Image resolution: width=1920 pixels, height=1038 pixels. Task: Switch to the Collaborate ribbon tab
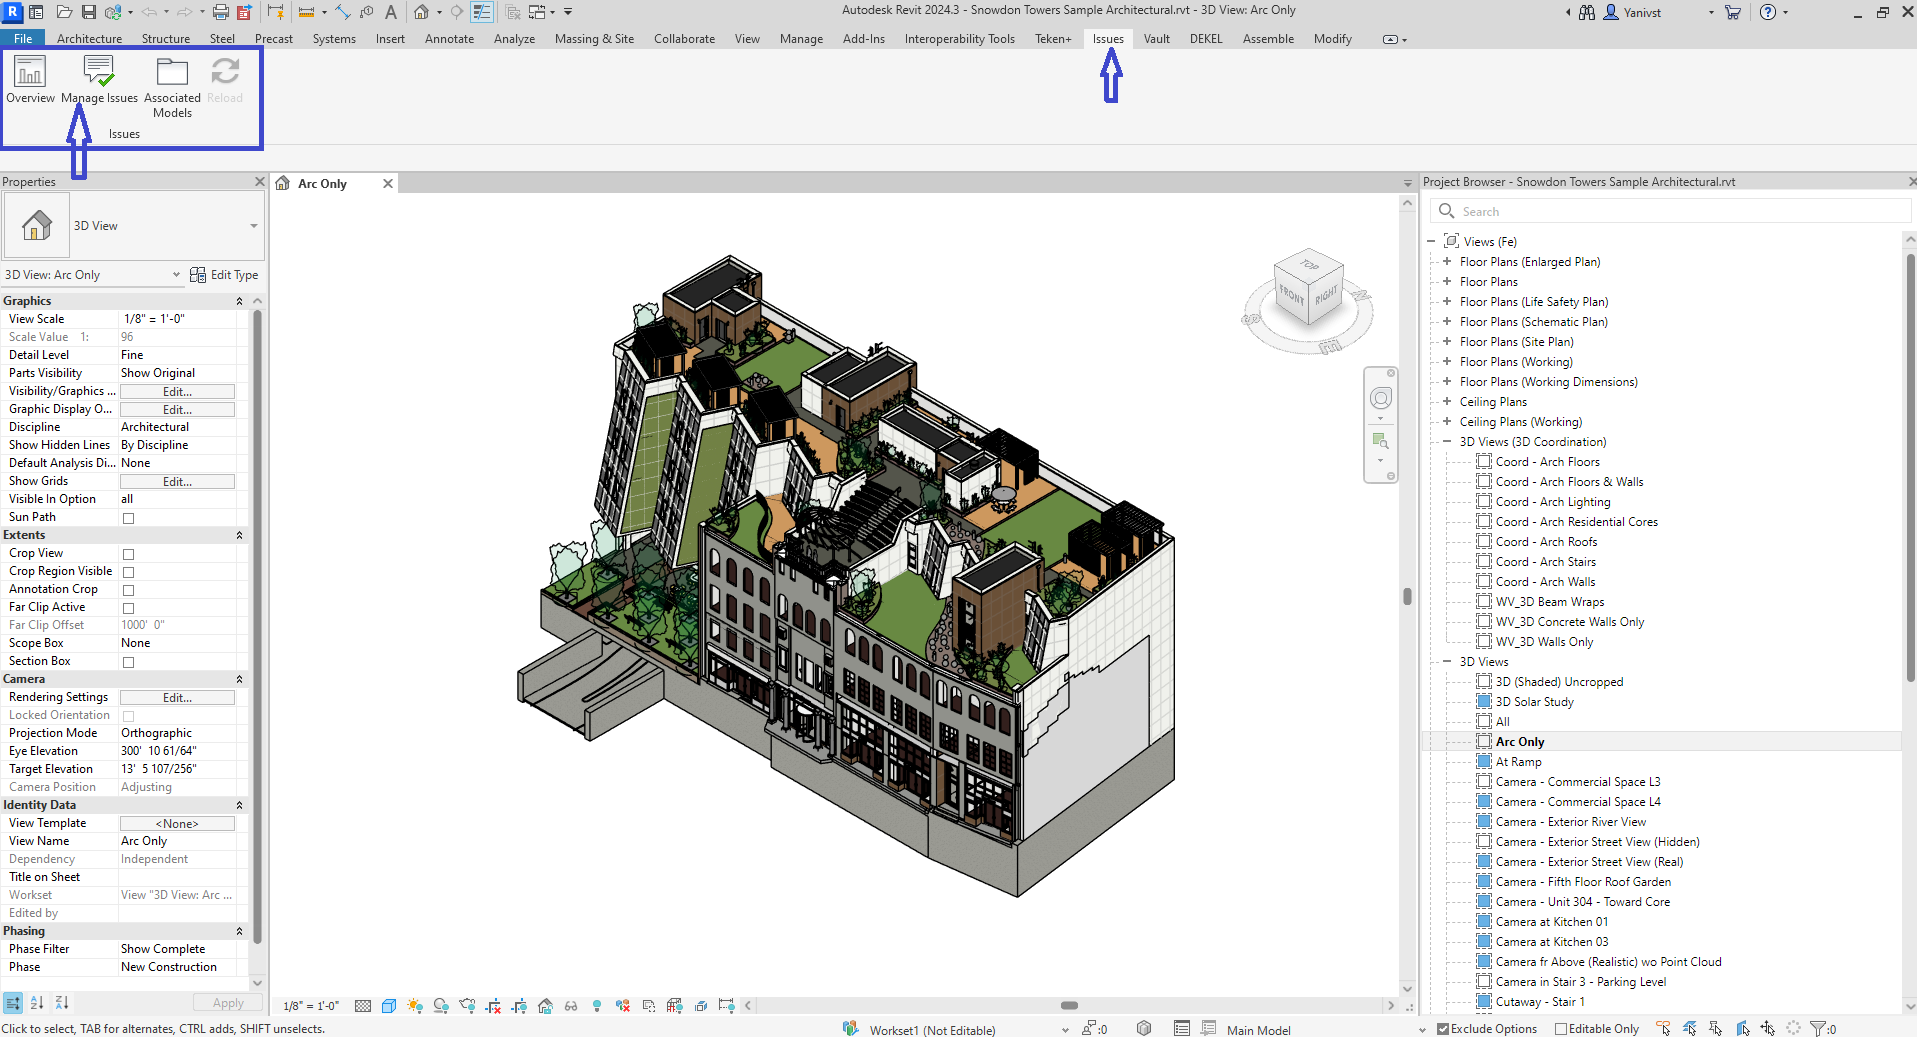pyautogui.click(x=684, y=38)
